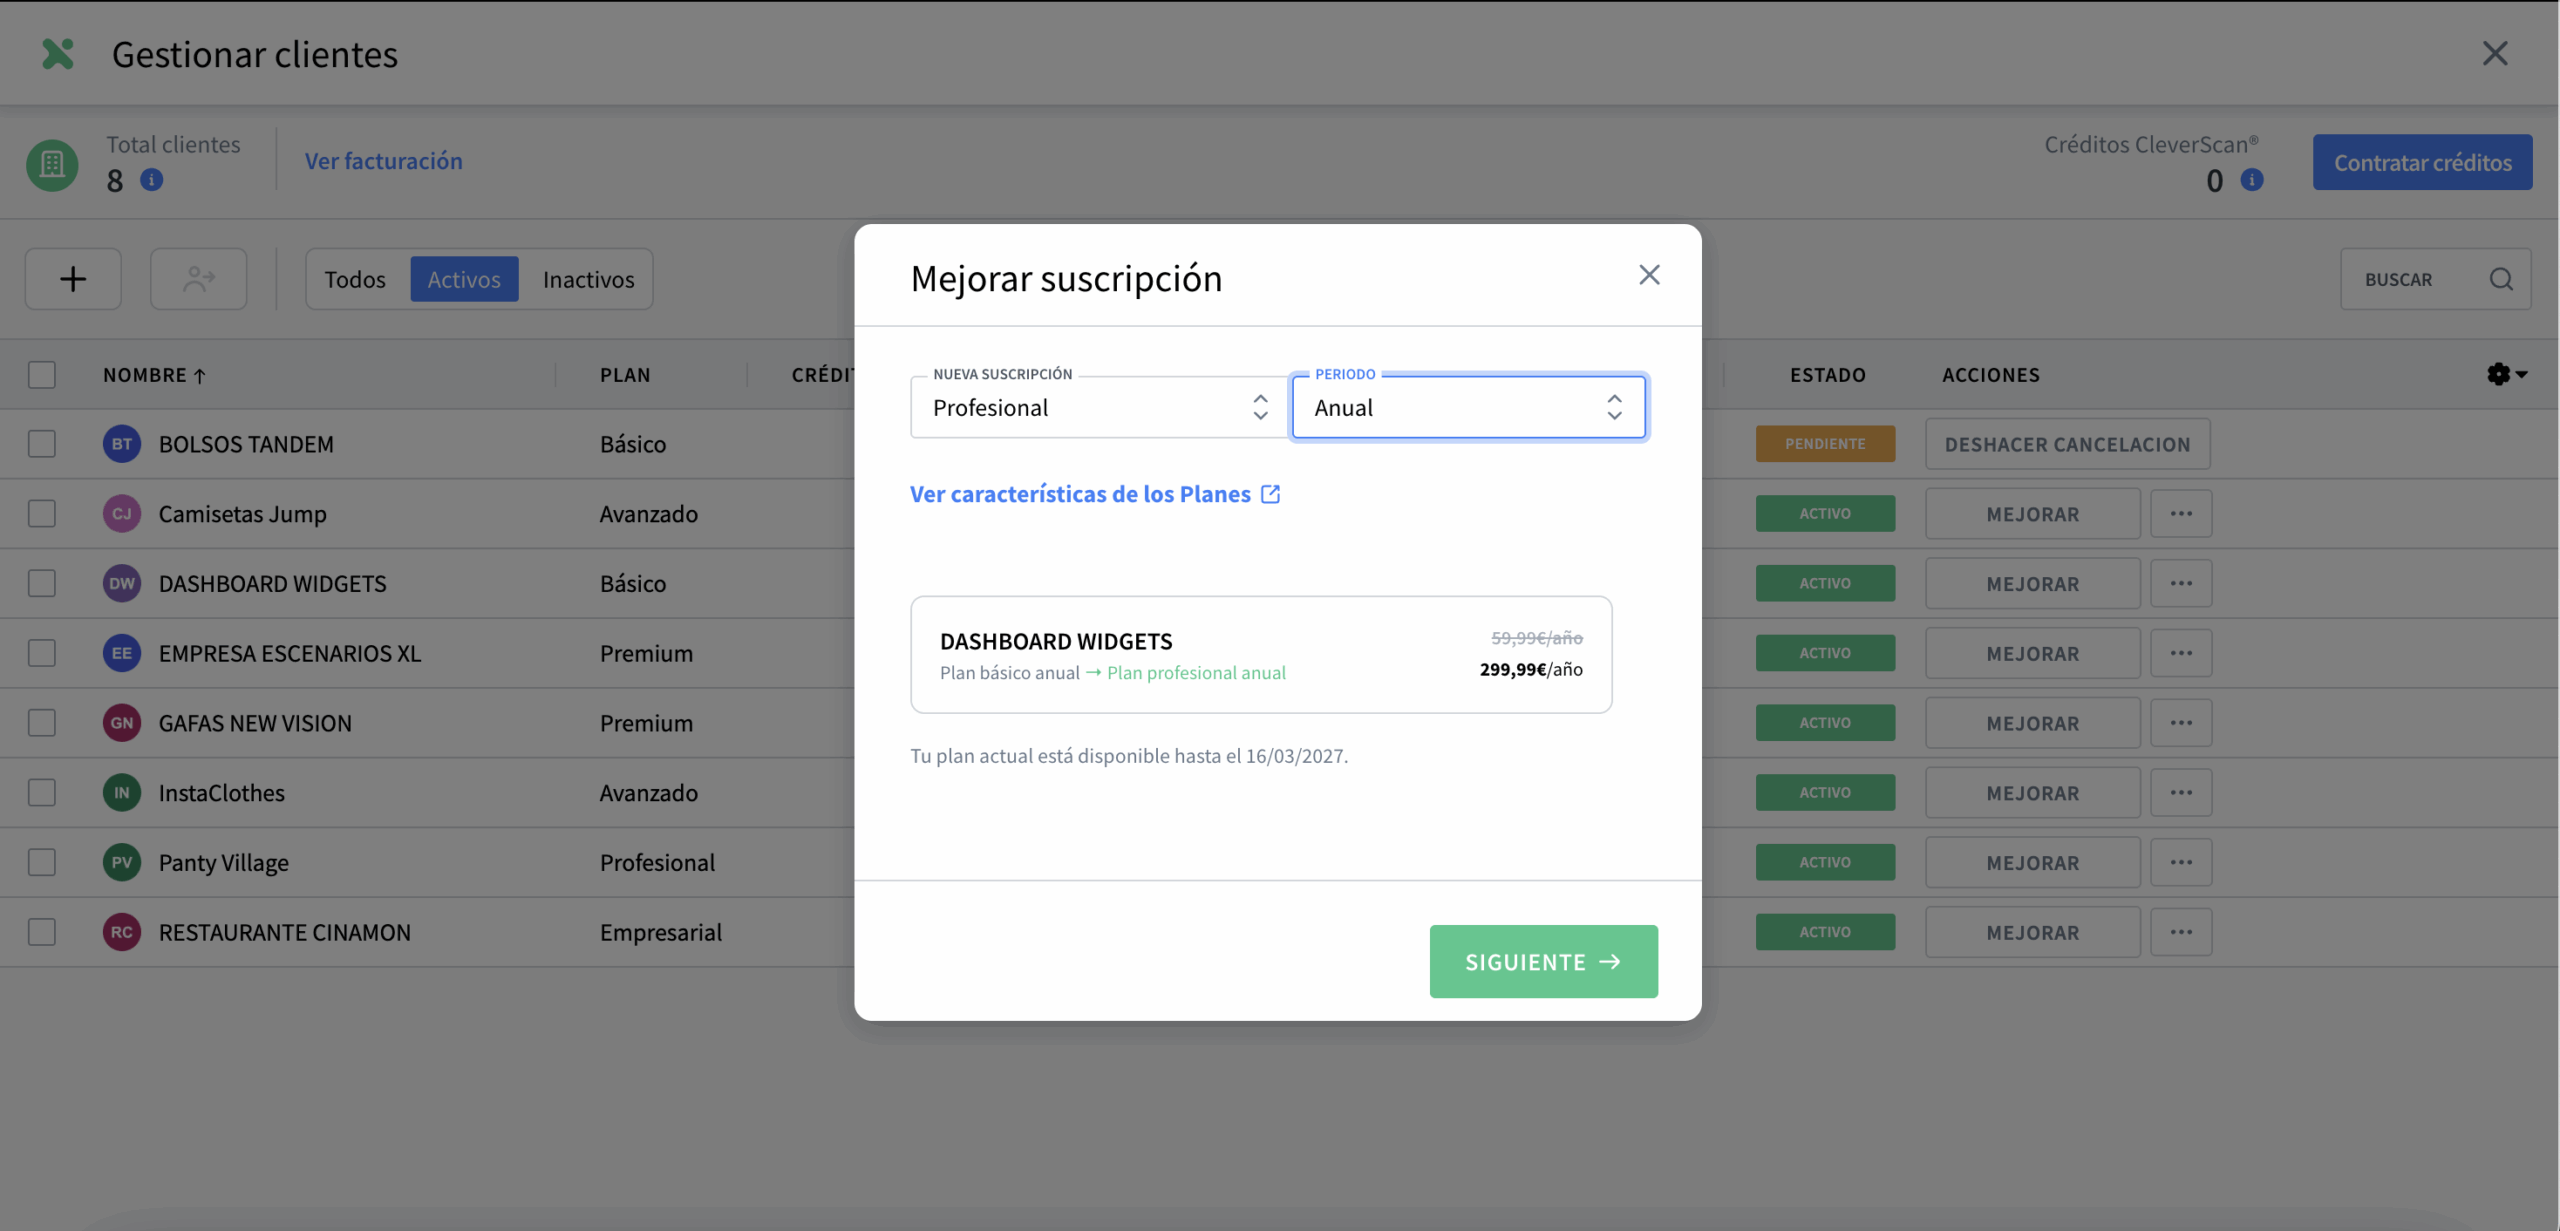2560x1231 pixels.
Task: Click the search magnifier icon
Action: (x=2501, y=279)
